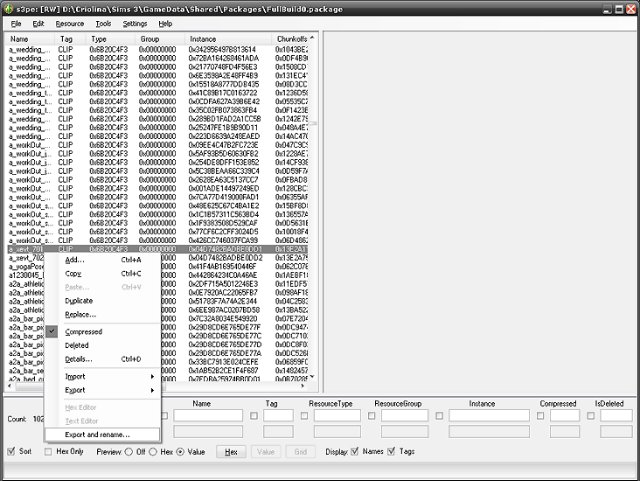
Task: Select Duplicate in the context menu
Action: point(79,300)
